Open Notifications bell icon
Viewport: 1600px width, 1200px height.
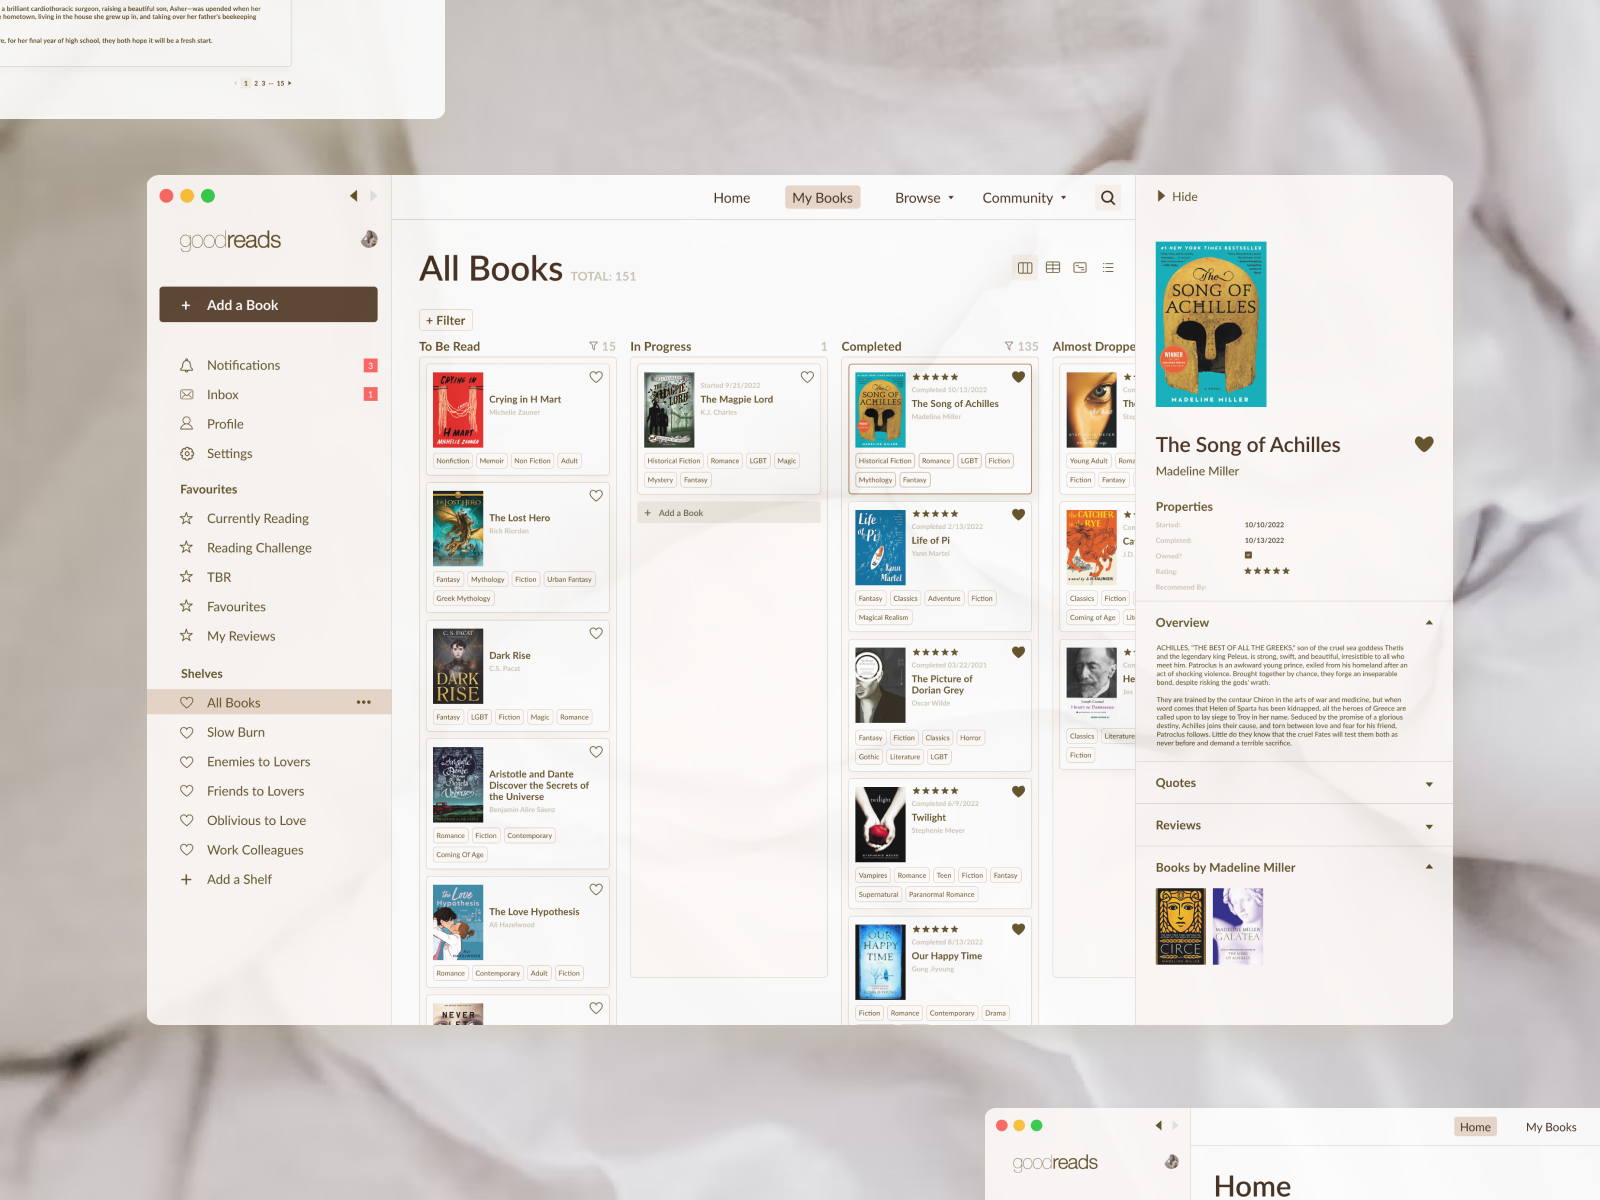186,365
